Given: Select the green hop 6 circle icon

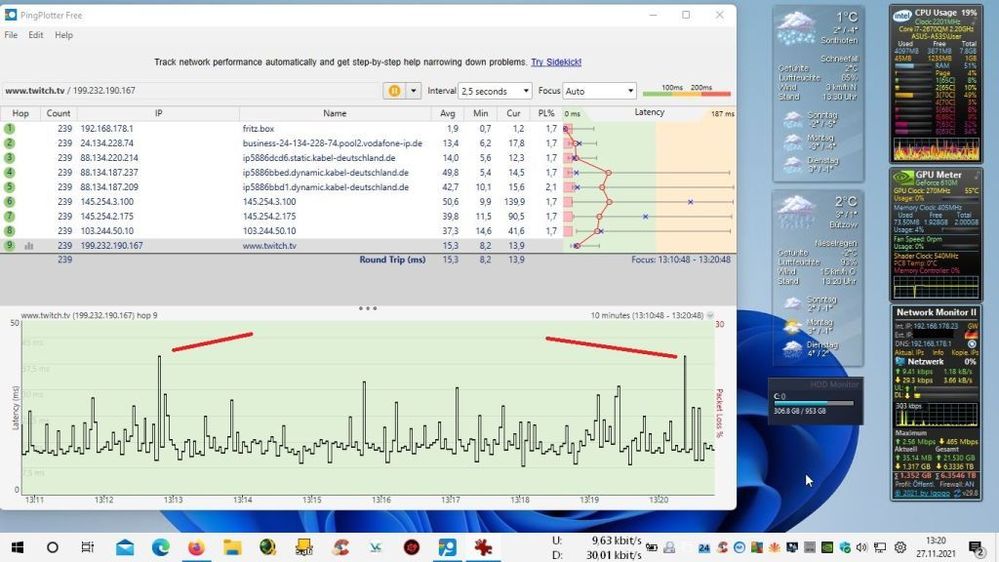Looking at the screenshot, I should click(9, 202).
